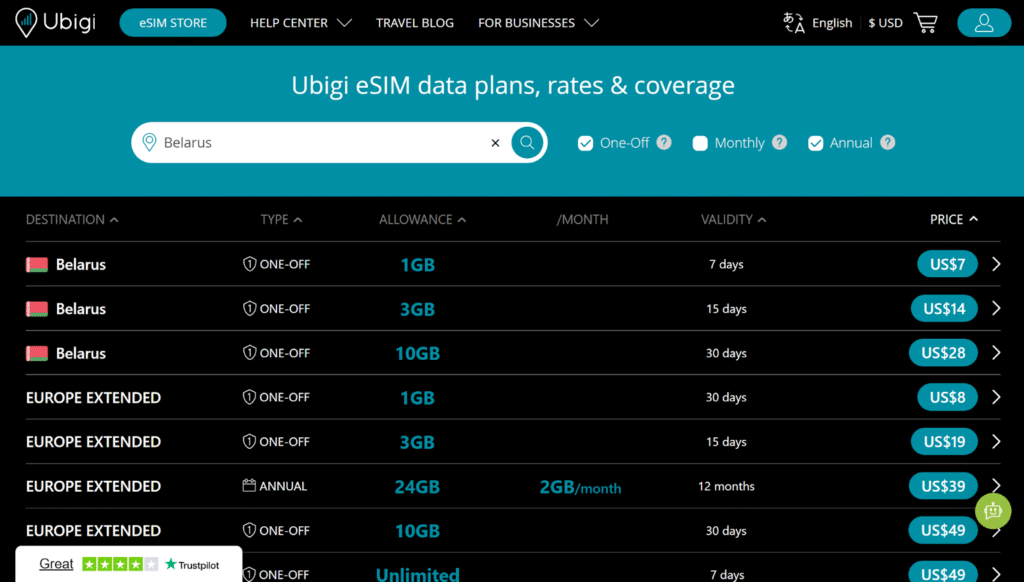Clear the Belarus search field

[x=495, y=143]
